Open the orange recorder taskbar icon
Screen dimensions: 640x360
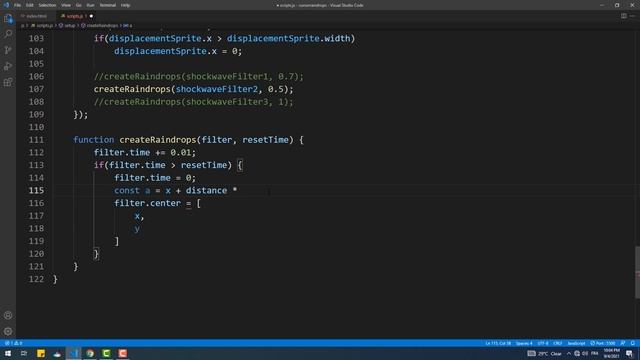click(x=122, y=353)
